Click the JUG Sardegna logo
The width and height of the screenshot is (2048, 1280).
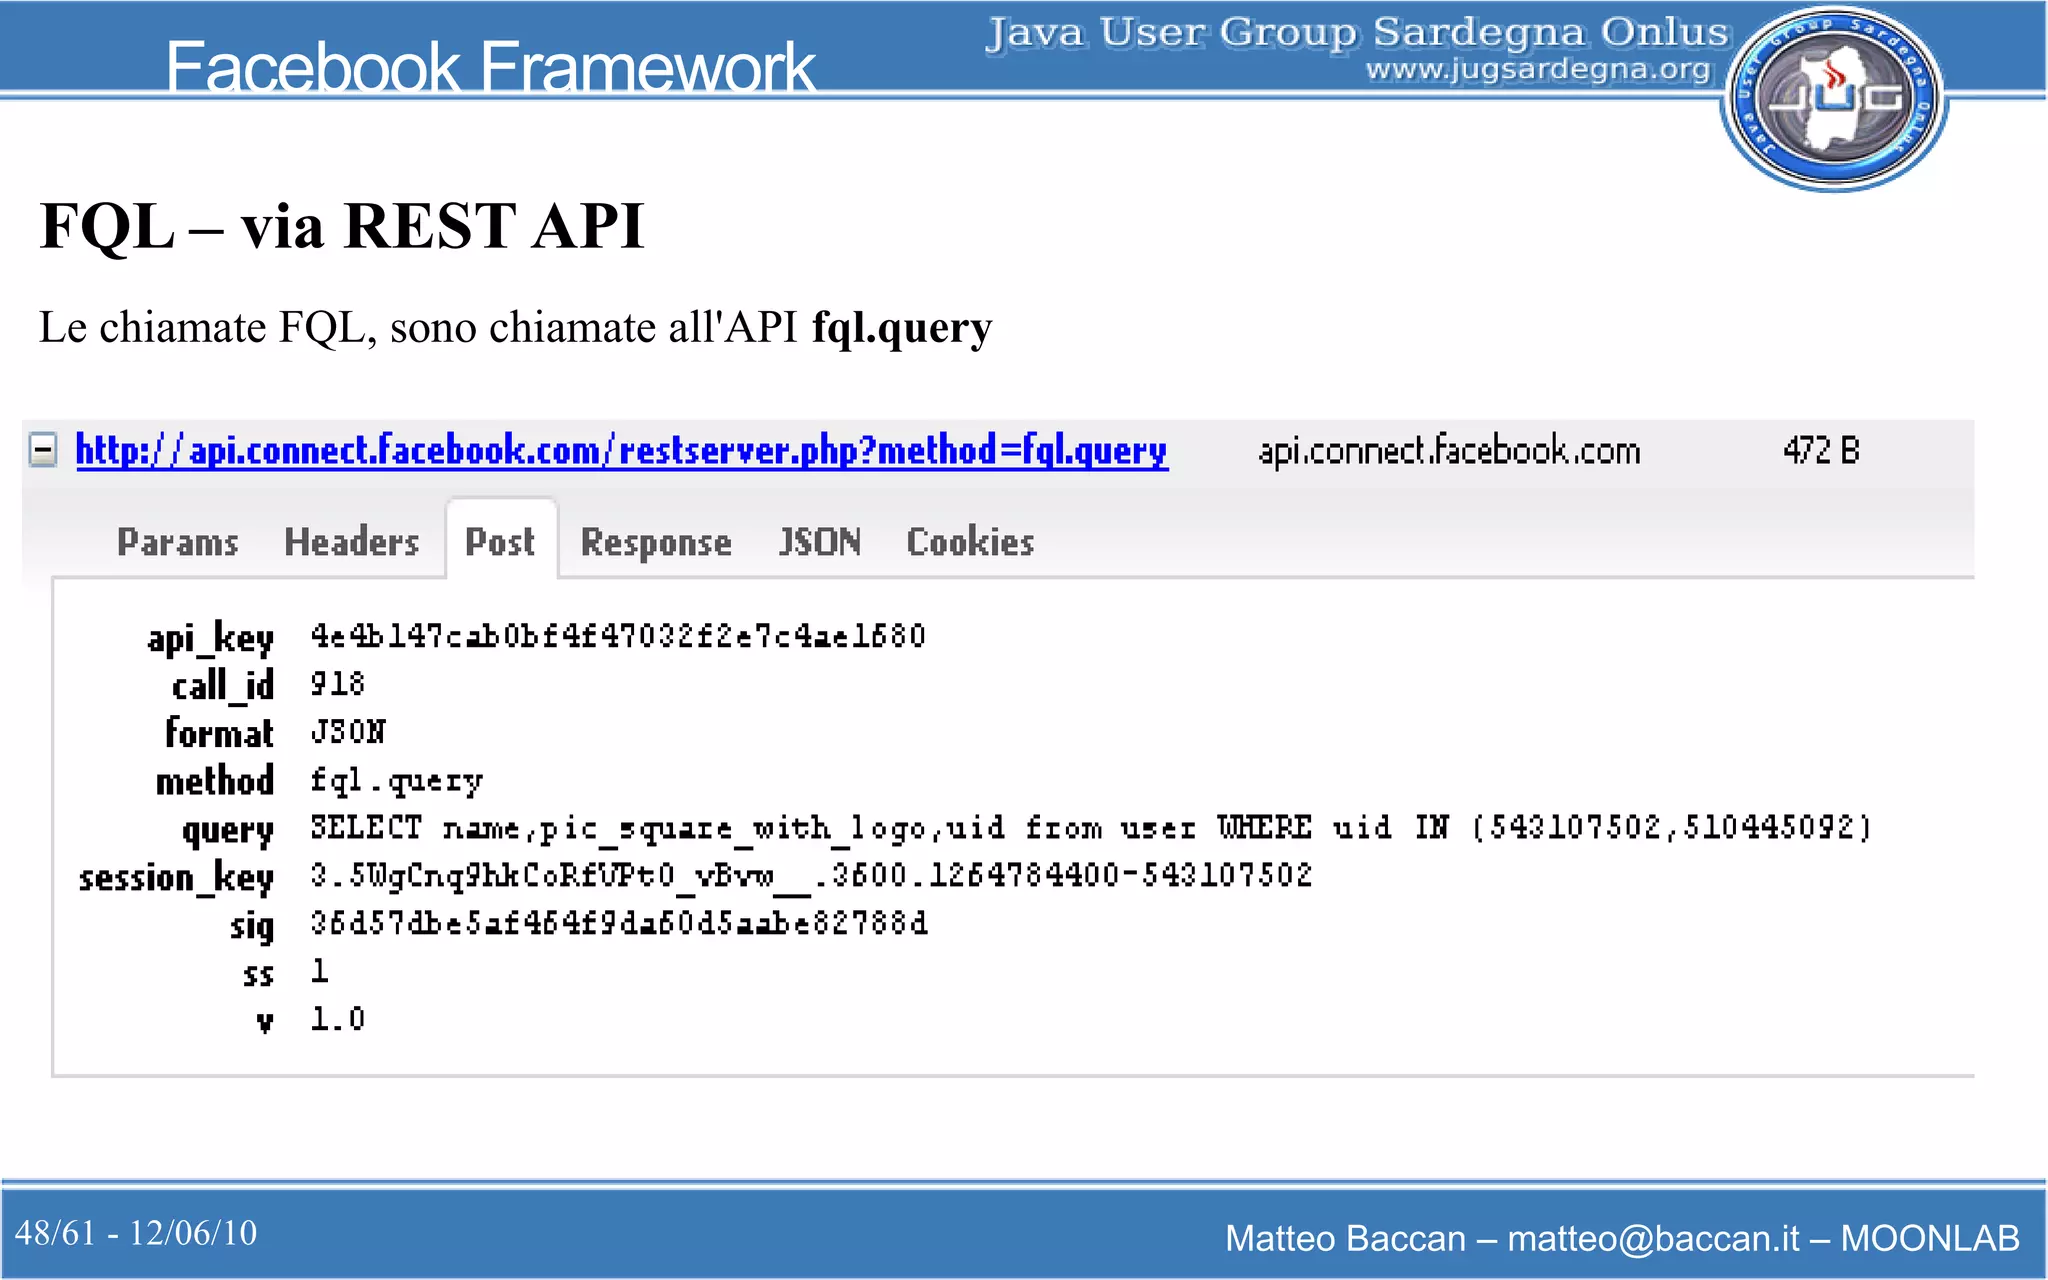click(x=1834, y=98)
